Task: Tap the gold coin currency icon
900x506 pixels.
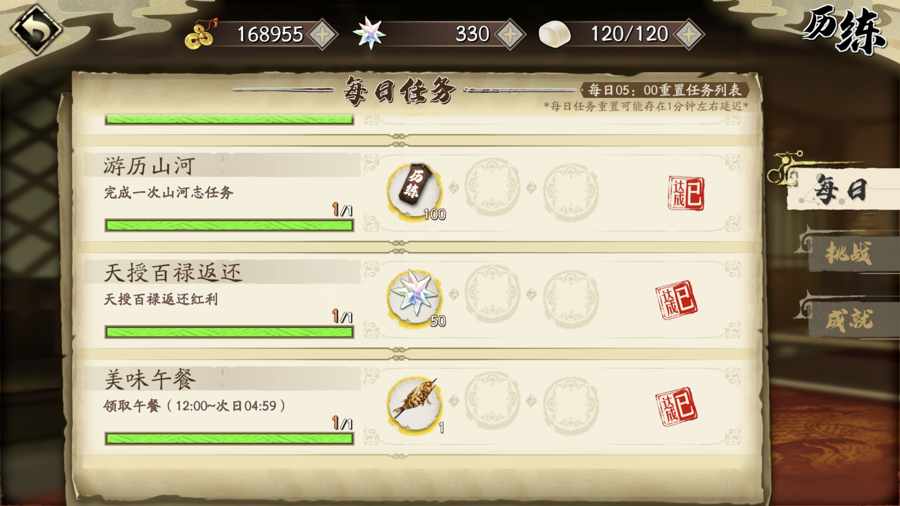Action: point(200,35)
